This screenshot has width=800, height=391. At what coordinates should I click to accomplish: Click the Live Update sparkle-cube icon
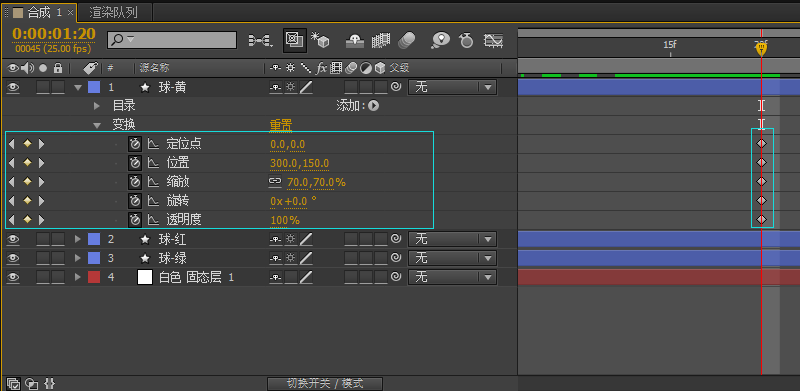click(x=321, y=40)
